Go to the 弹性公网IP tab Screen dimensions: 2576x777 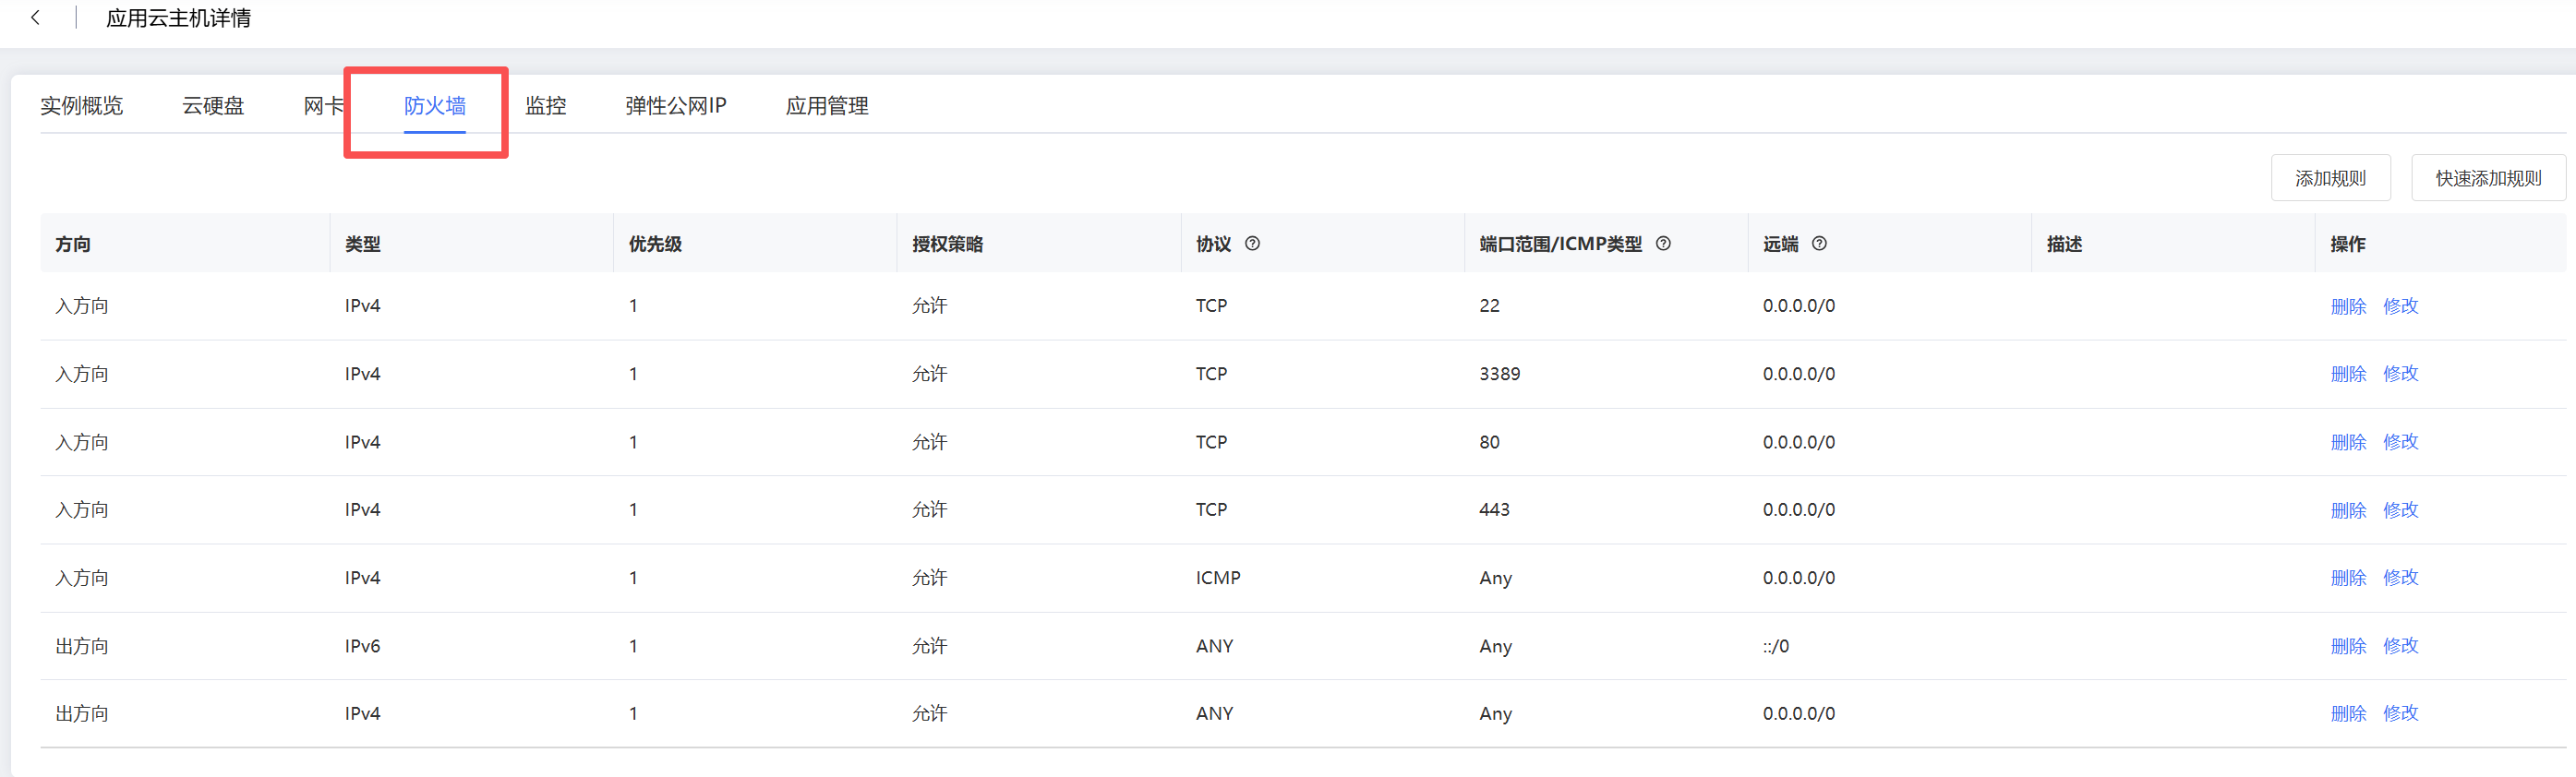point(676,106)
